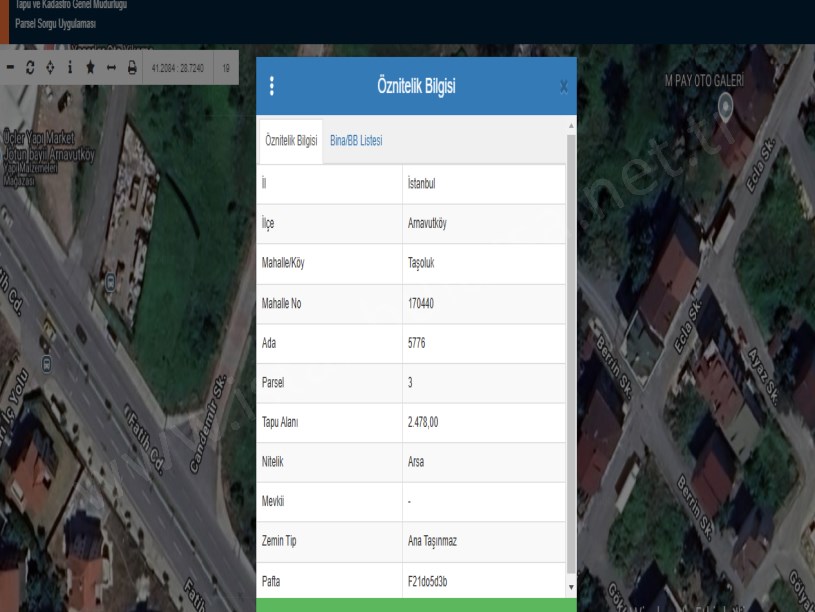Click the bus stop icon on map
This screenshot has width=815, height=612.
[109, 282]
